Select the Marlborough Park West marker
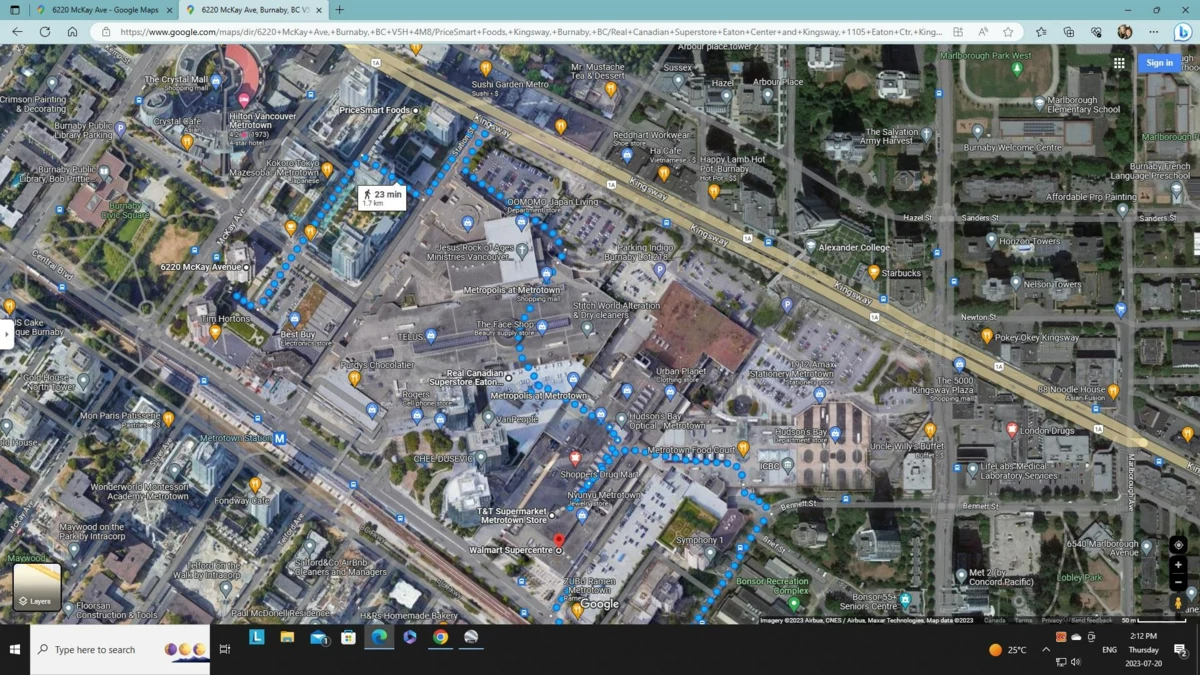This screenshot has height=675, width=1200. 1017,70
